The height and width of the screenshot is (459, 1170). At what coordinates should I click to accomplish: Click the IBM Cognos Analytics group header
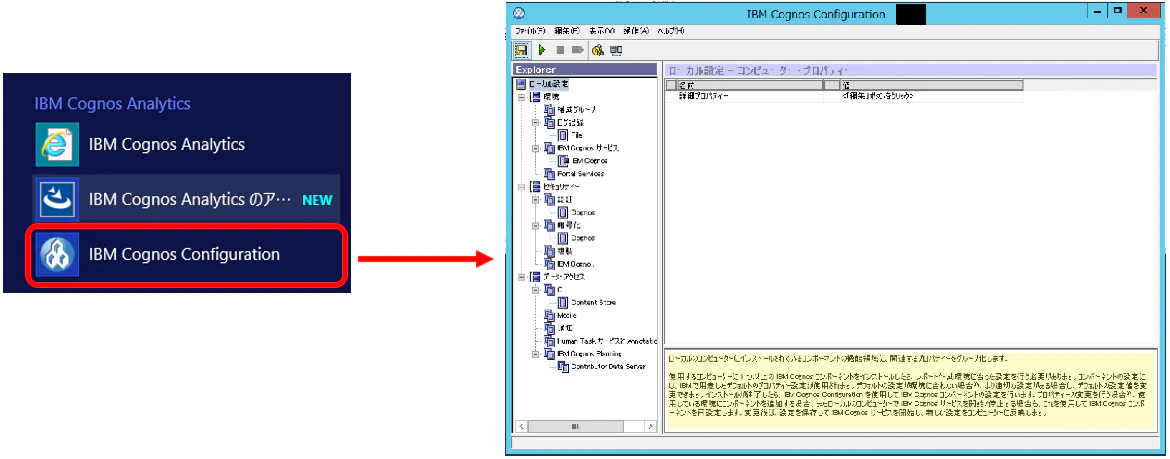coord(113,104)
